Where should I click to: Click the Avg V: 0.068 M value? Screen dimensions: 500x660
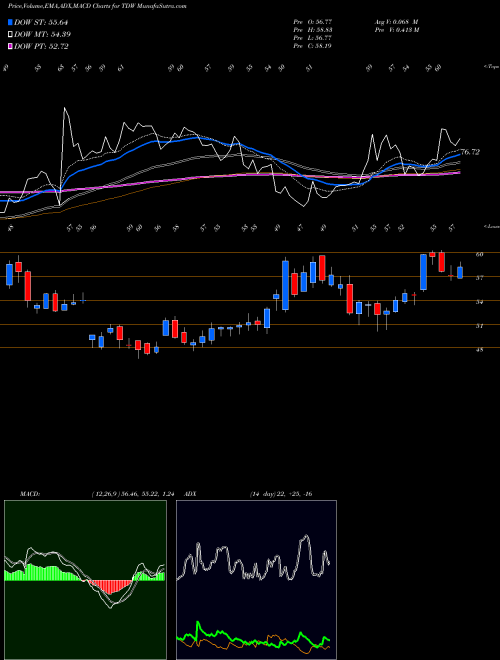(x=396, y=21)
